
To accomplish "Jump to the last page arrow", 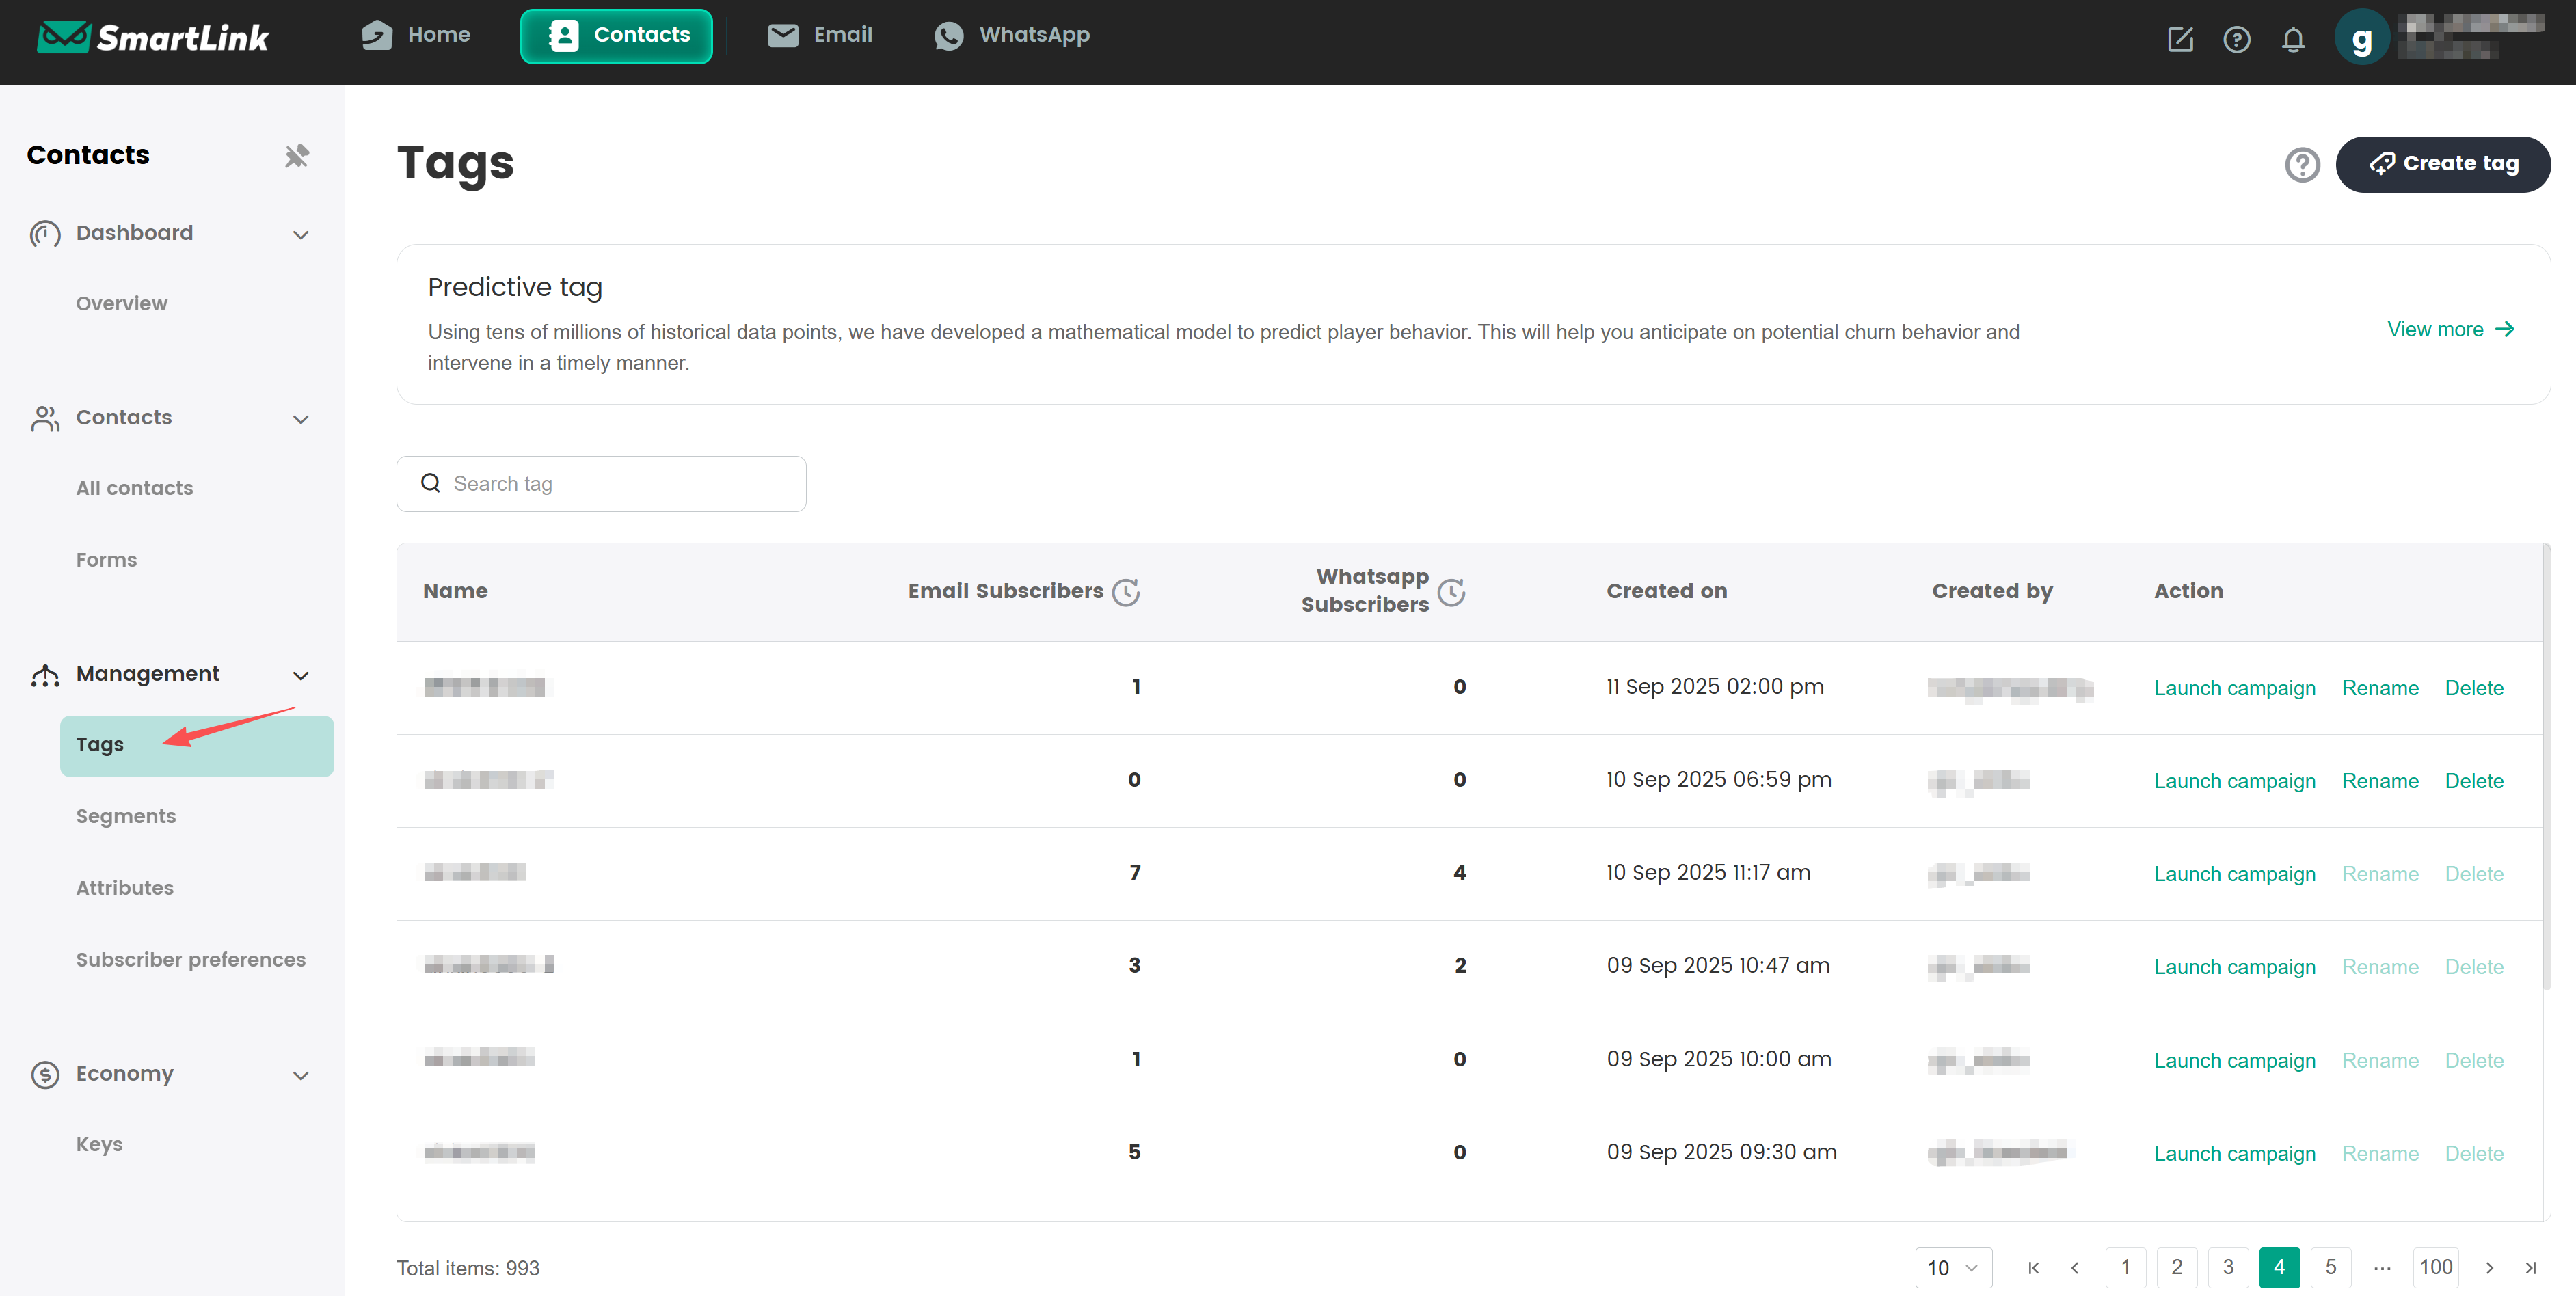I will [x=2530, y=1268].
